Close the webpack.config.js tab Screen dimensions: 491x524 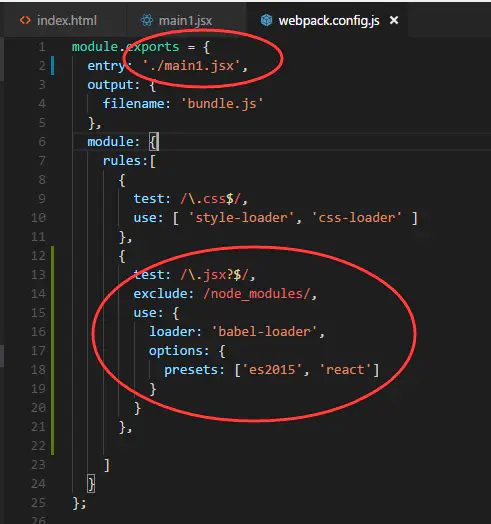click(x=394, y=20)
